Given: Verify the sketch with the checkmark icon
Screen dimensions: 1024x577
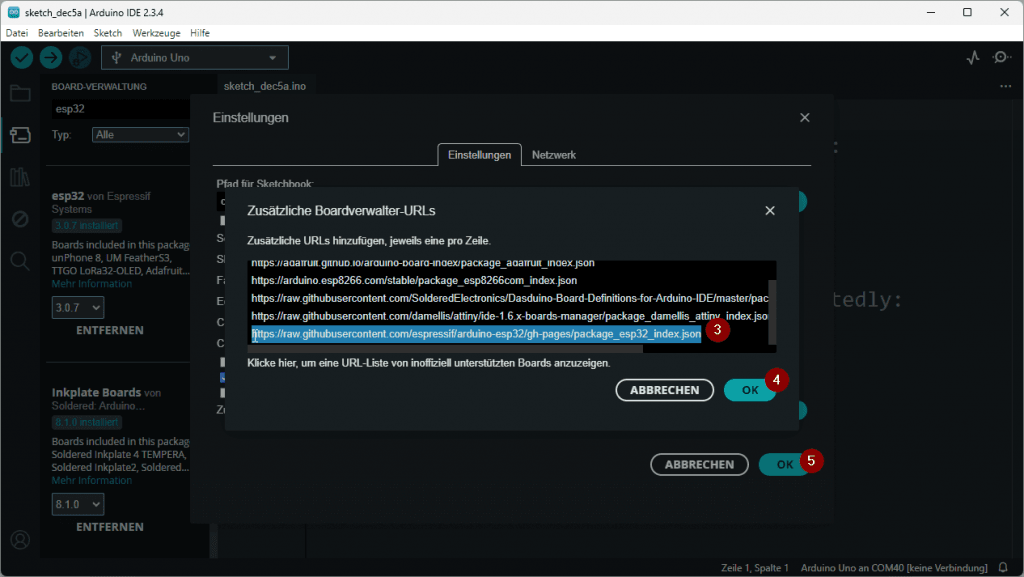Looking at the screenshot, I should 21,58.
